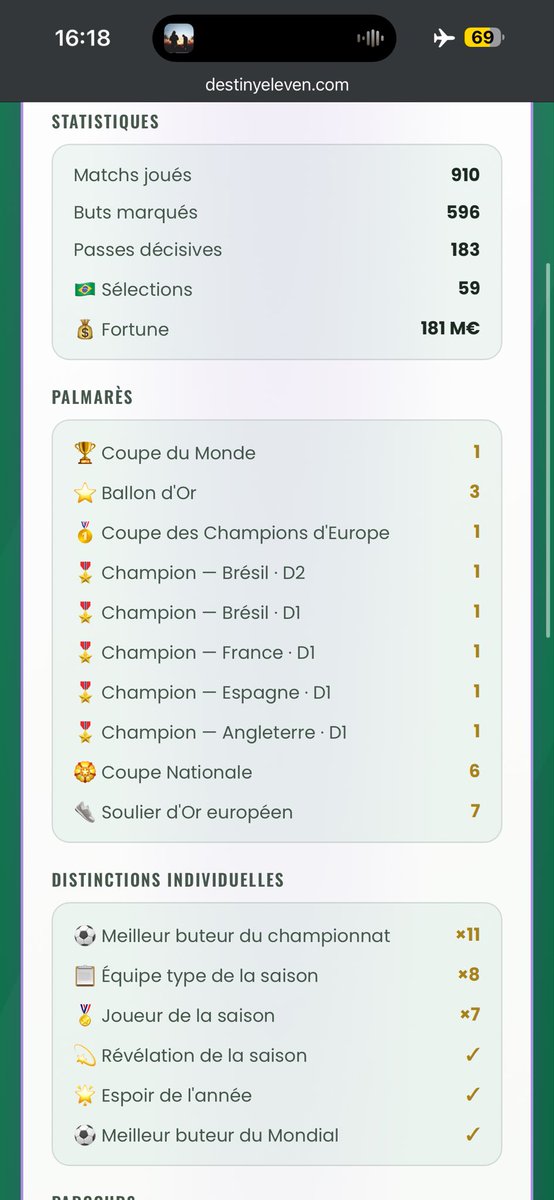Tap the soccer ball beside Meilleur buteur du championnat
The image size is (554, 1200).
[84, 936]
